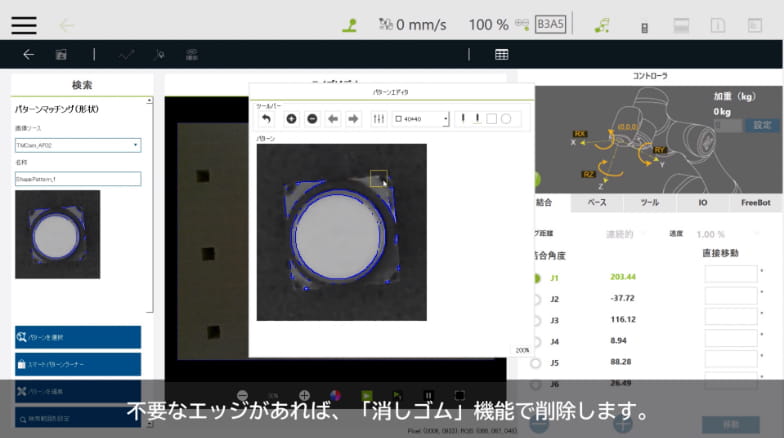Screen dimensions: 784x438
Task: Select the J5 joint radio button
Action: pos(536,363)
